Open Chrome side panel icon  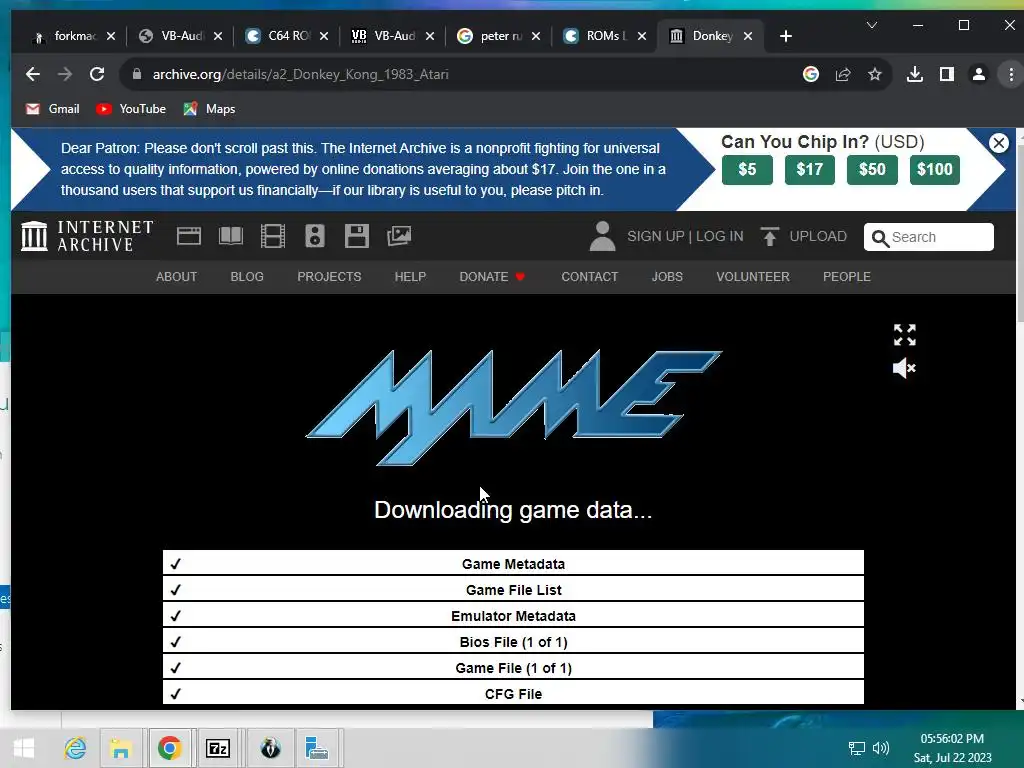946,74
